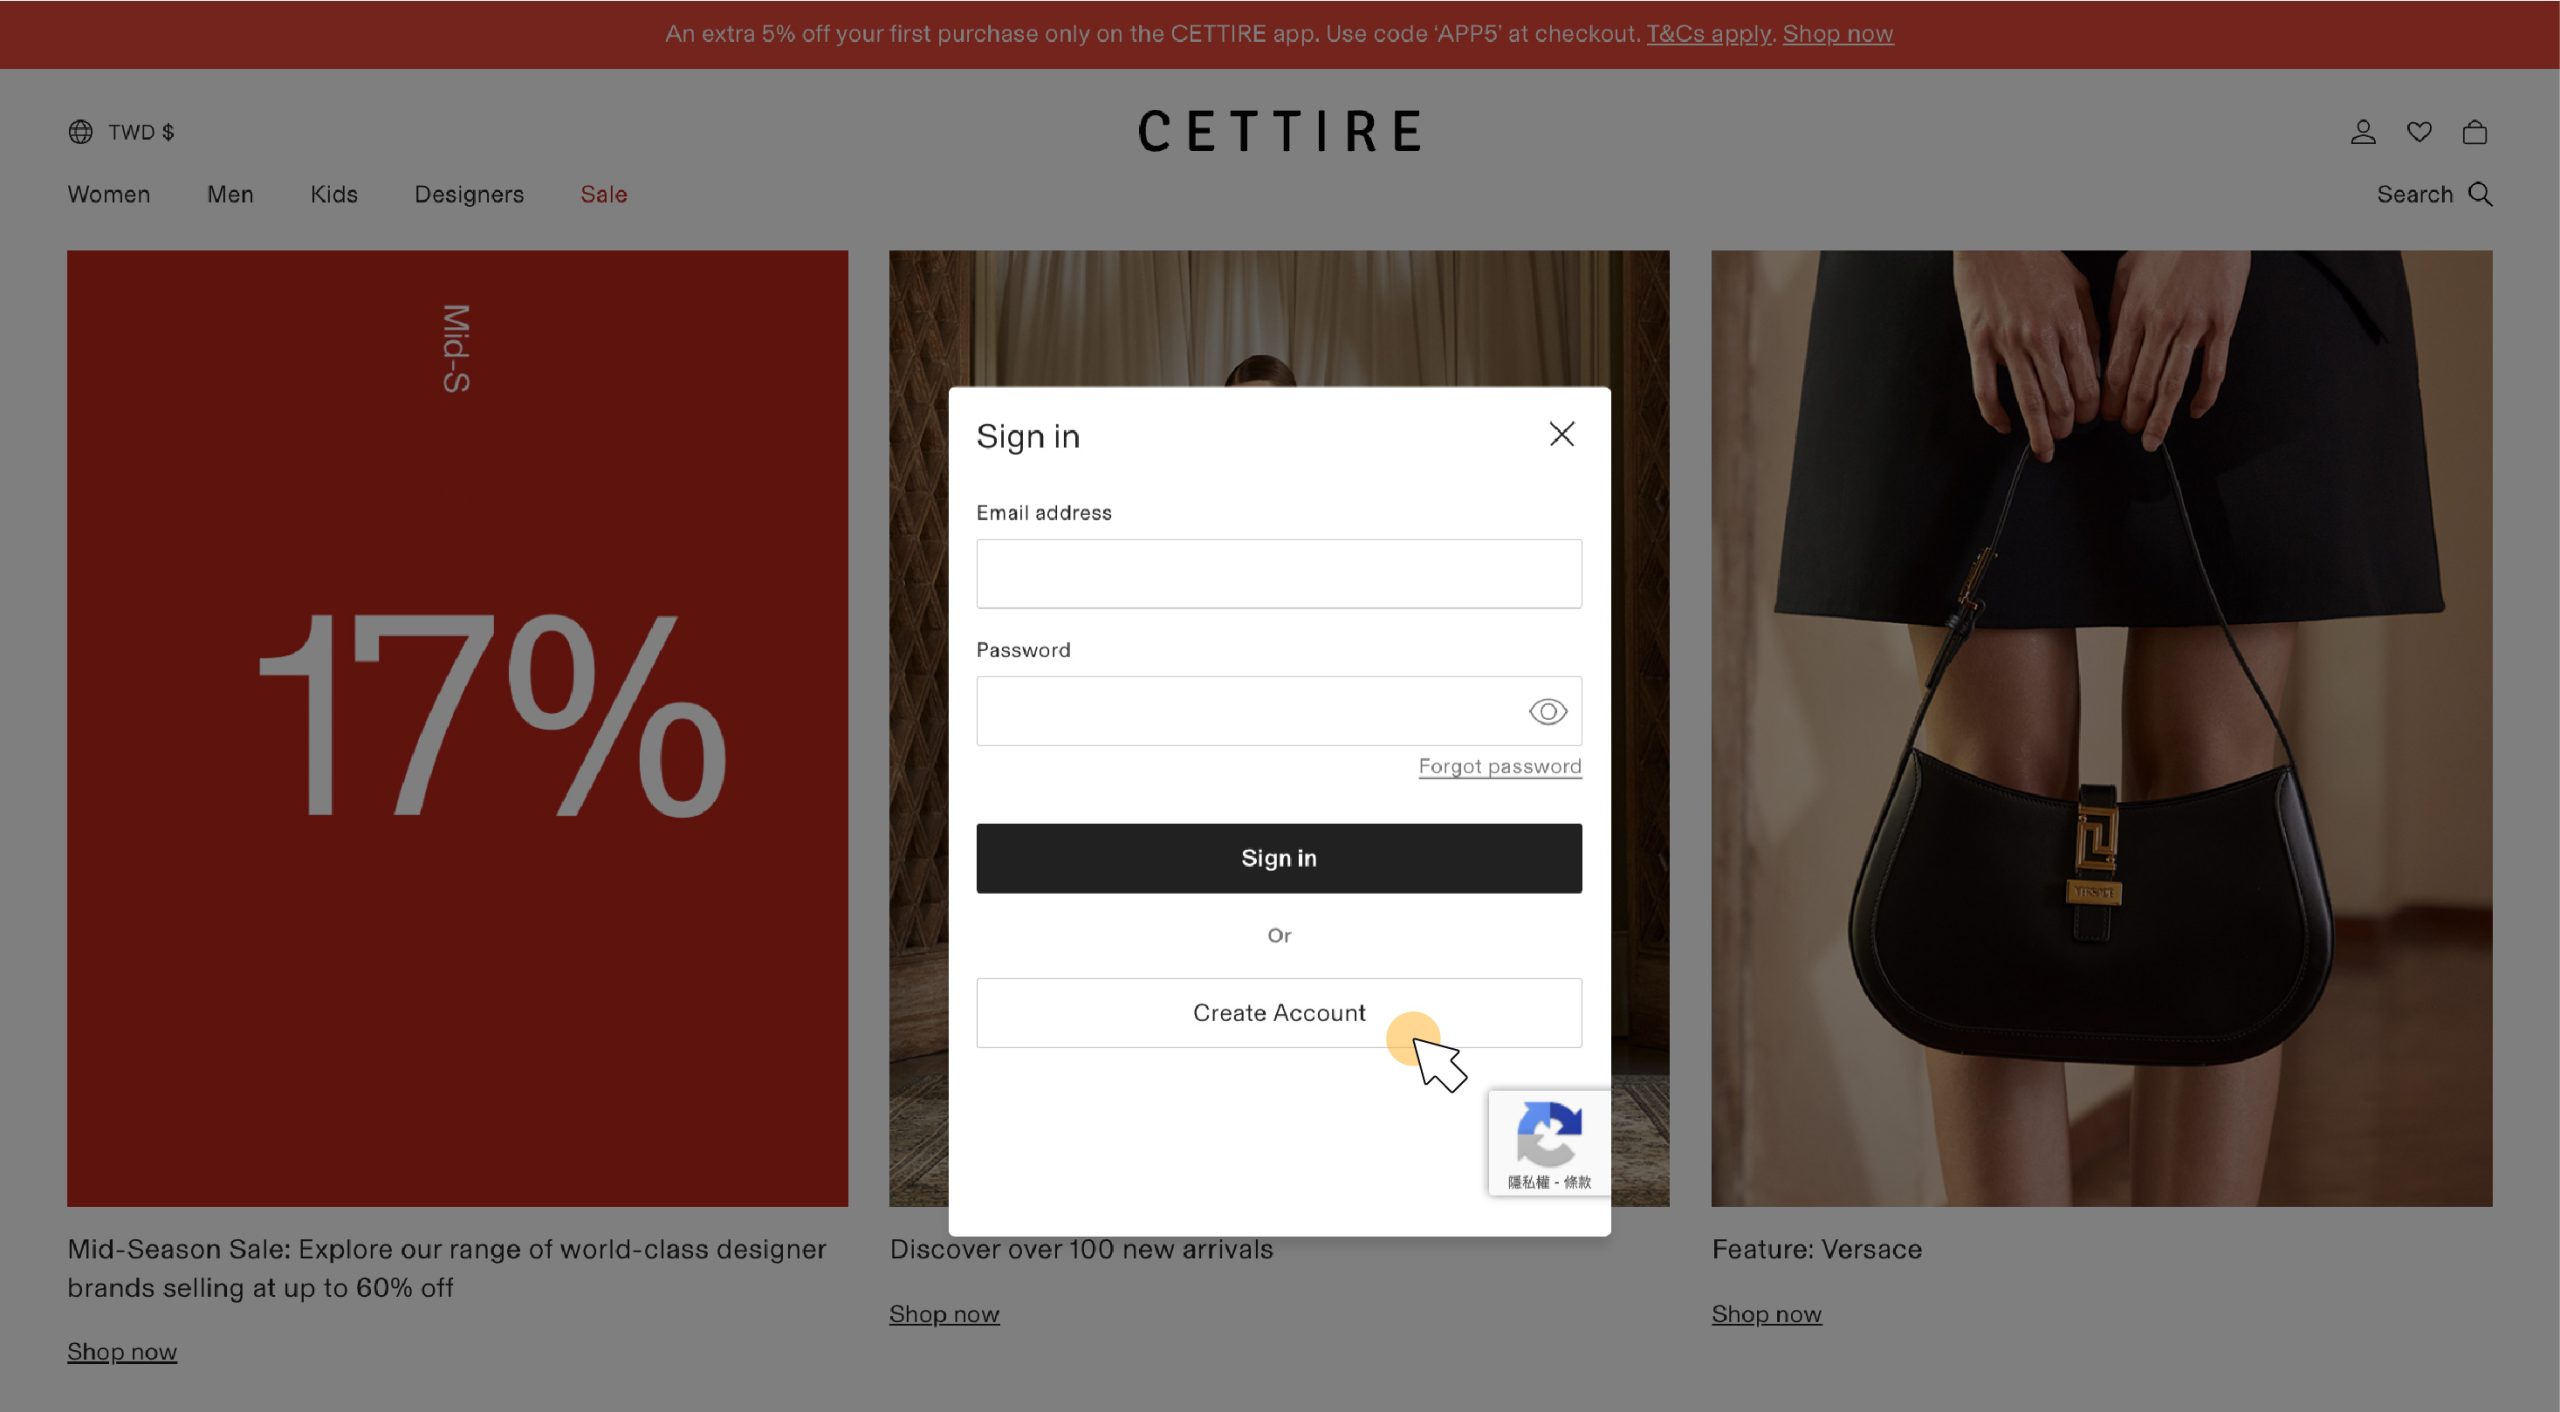
Task: Click the T&Cs apply link
Action: 1708,33
